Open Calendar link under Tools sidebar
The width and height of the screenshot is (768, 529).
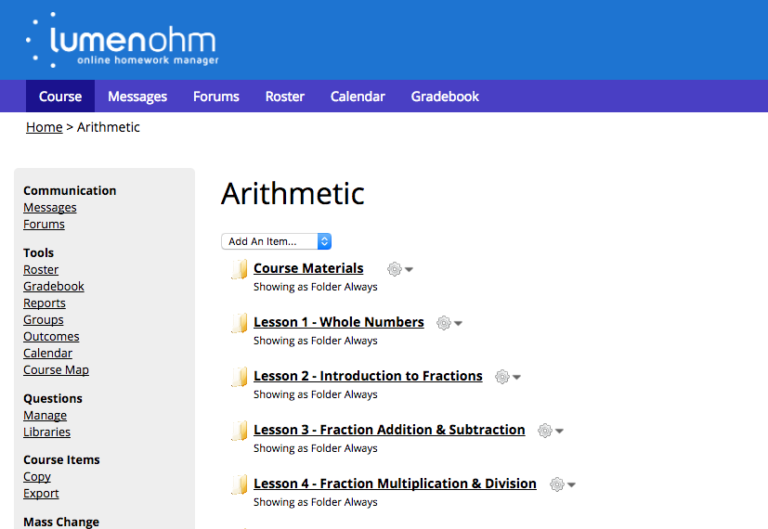(x=48, y=353)
